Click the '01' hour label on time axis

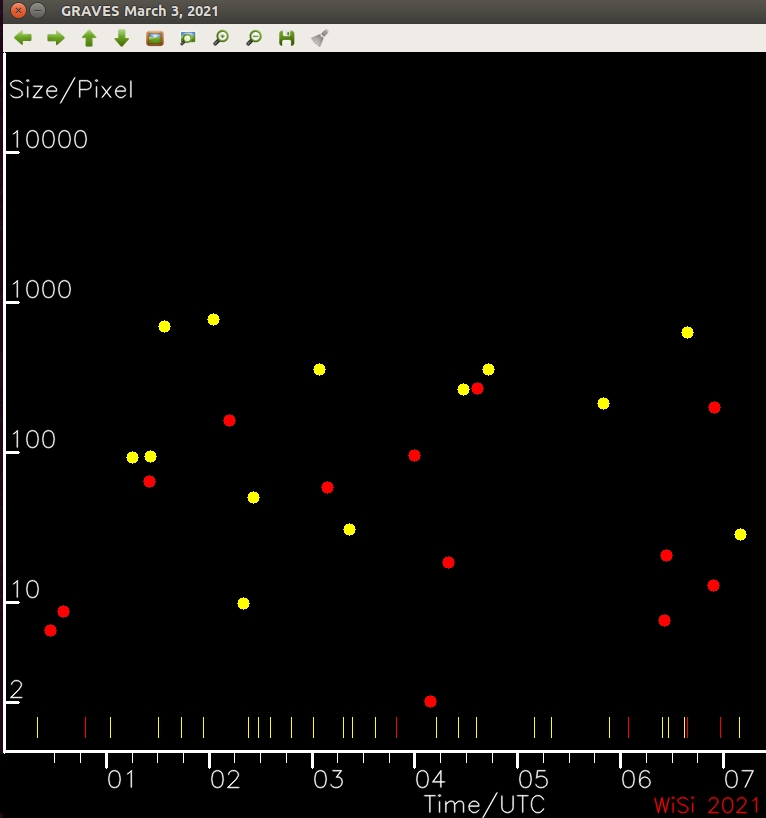pyautogui.click(x=122, y=780)
